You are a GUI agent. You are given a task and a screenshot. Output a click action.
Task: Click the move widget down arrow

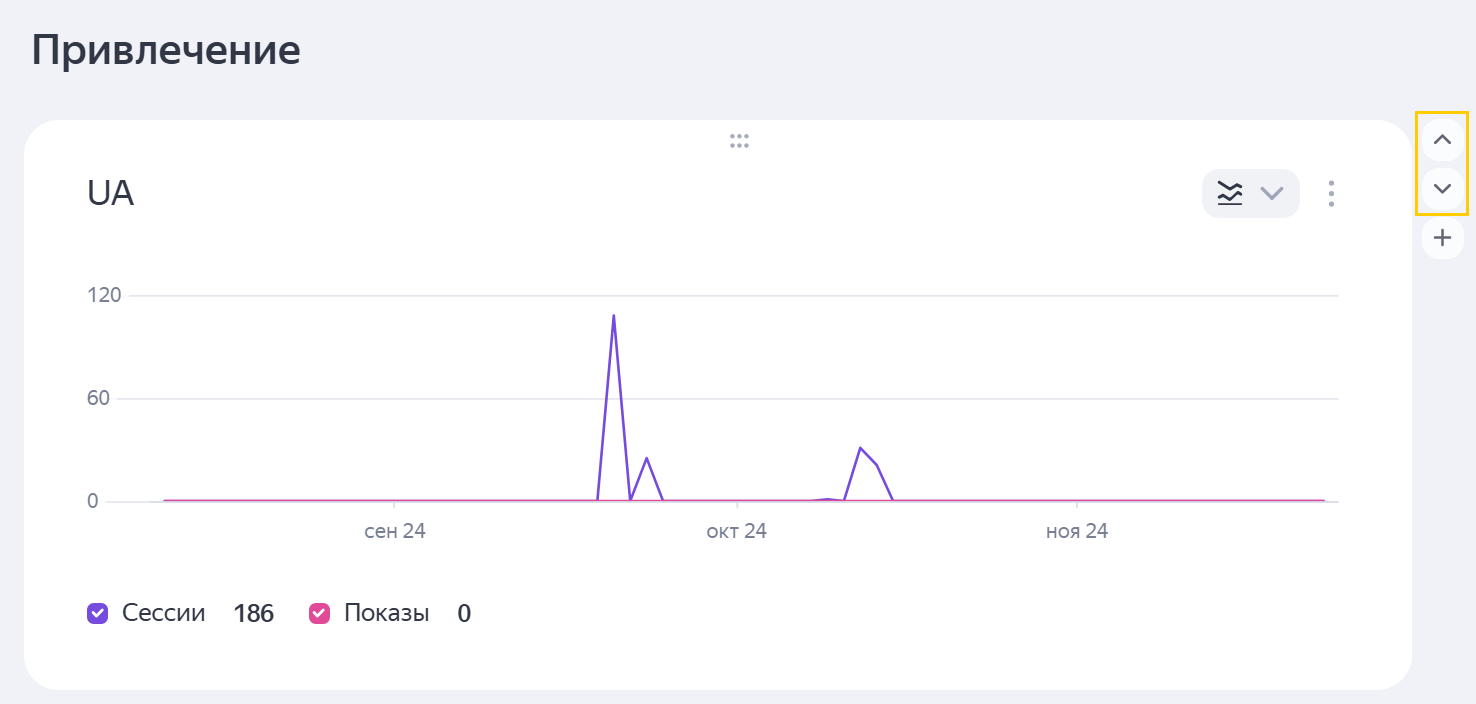[1441, 188]
